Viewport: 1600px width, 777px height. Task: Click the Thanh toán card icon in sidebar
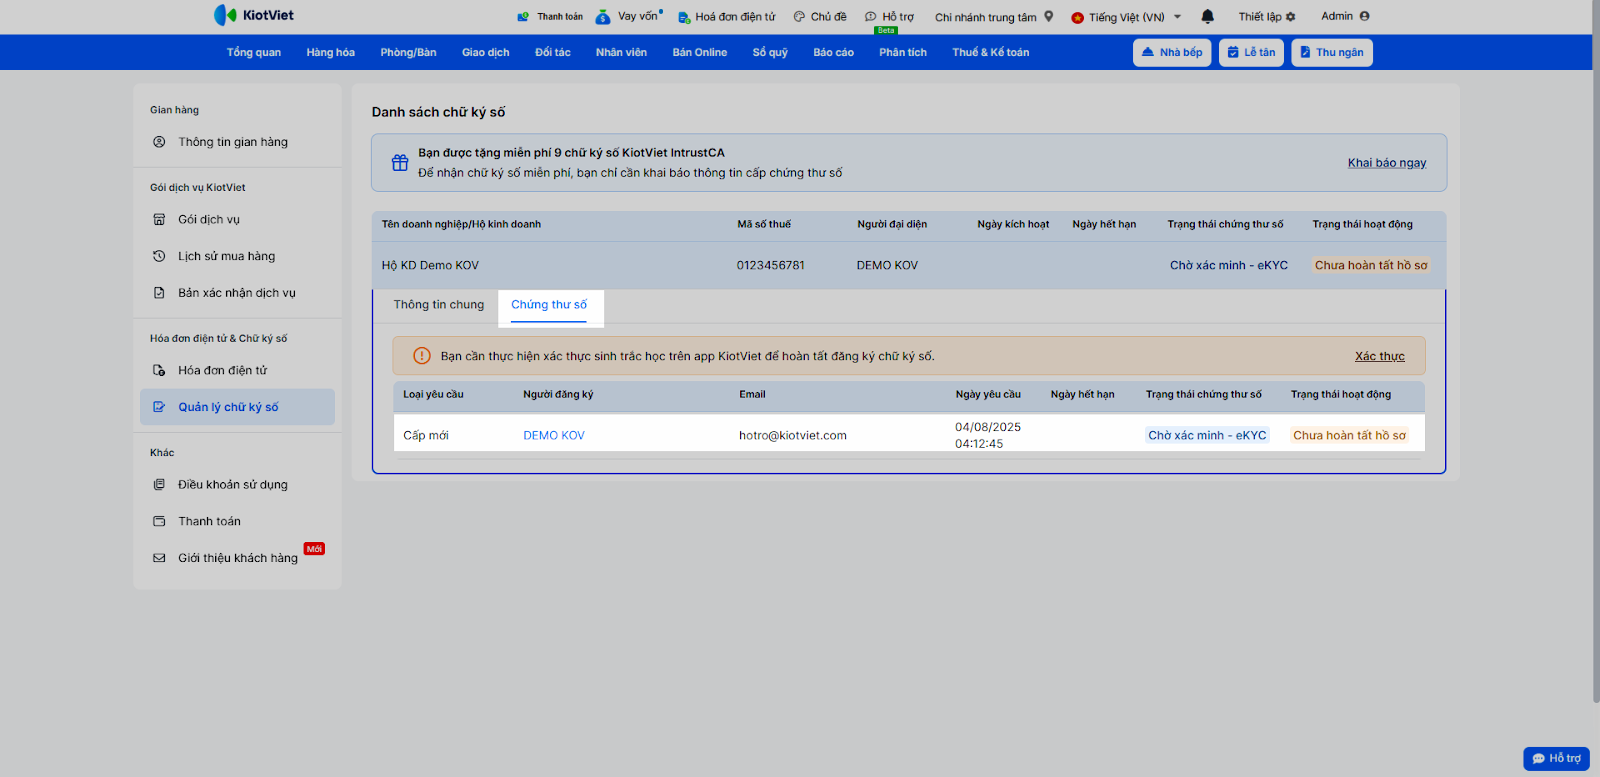coord(159,521)
